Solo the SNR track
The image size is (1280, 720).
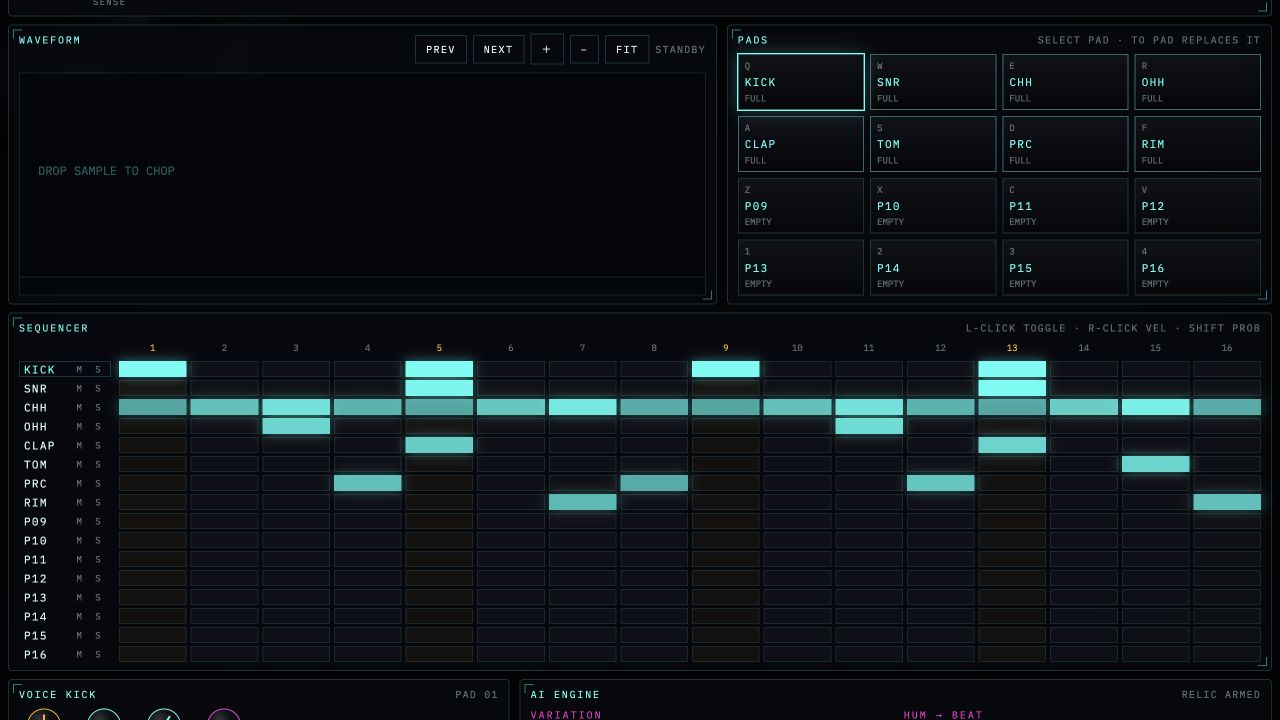98,389
